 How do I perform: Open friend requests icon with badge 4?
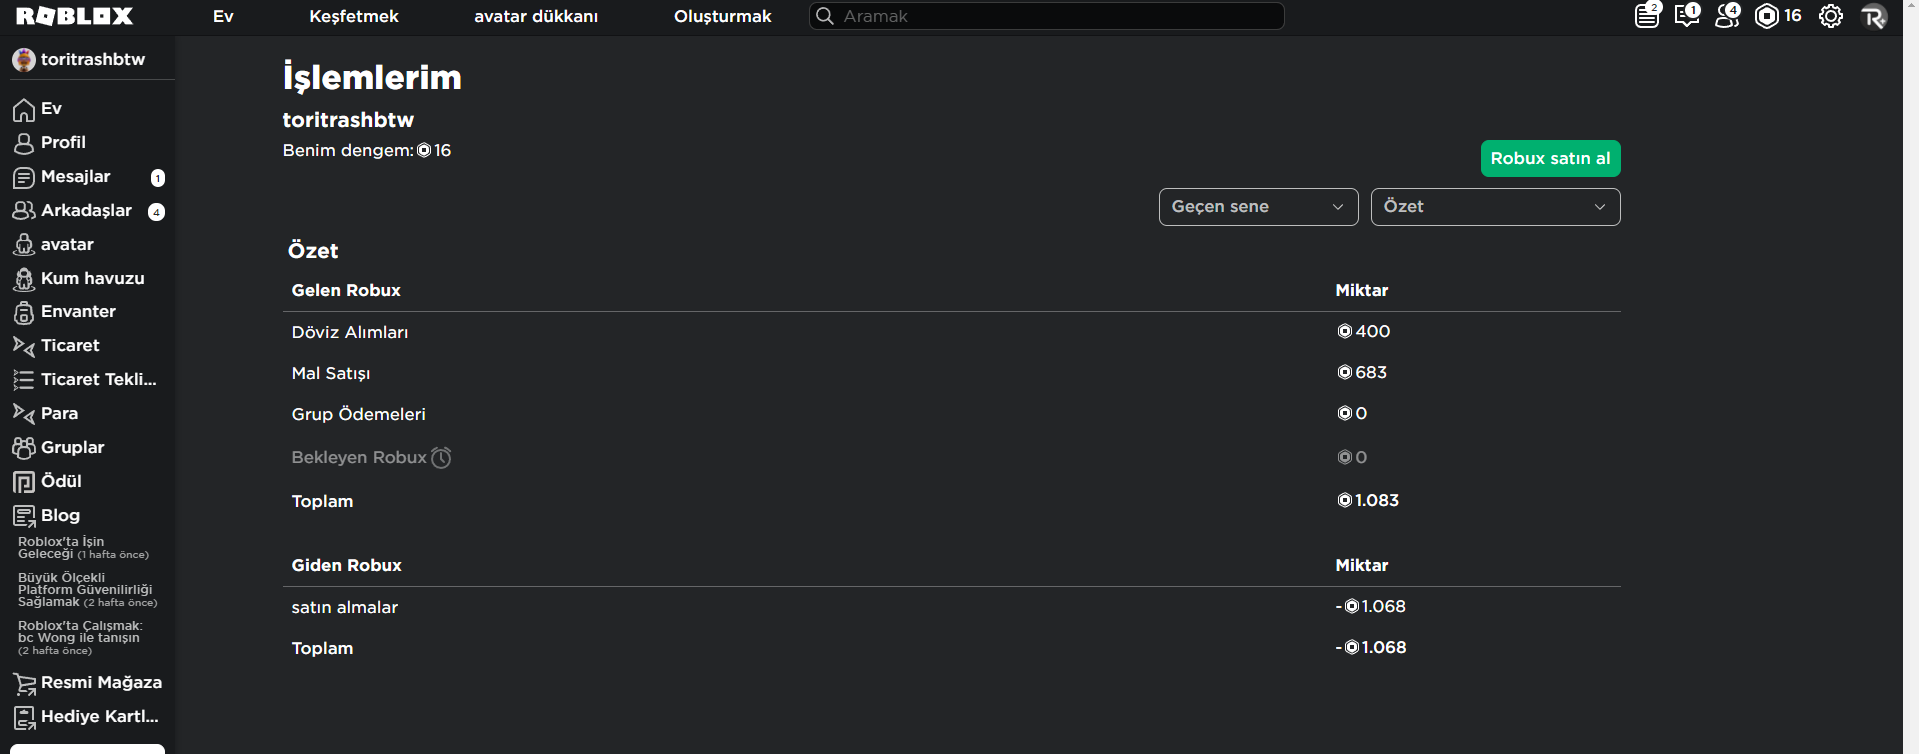pyautogui.click(x=1727, y=16)
